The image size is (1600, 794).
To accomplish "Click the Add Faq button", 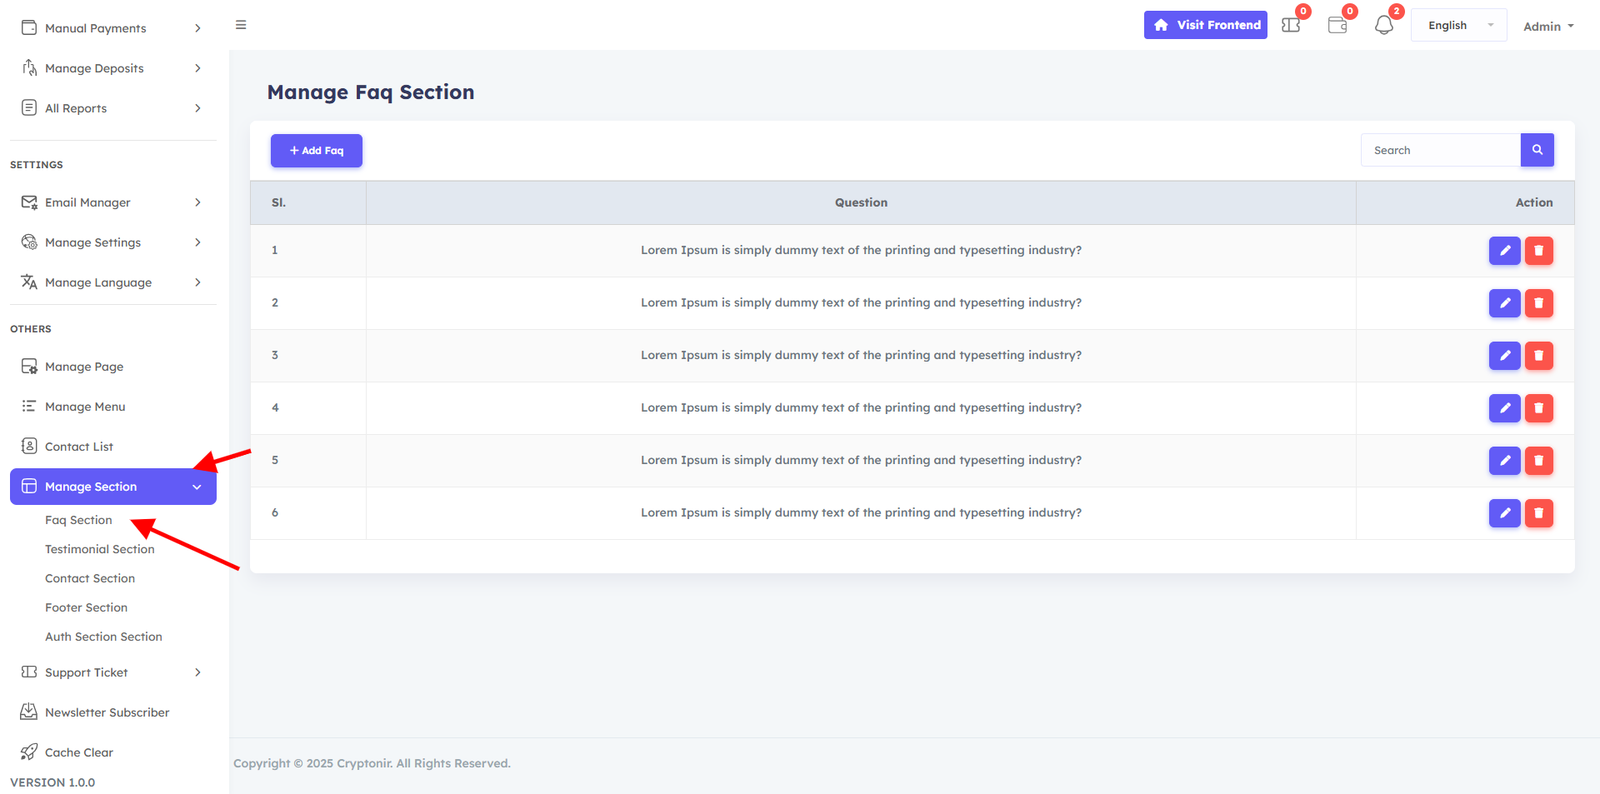I will [x=316, y=151].
